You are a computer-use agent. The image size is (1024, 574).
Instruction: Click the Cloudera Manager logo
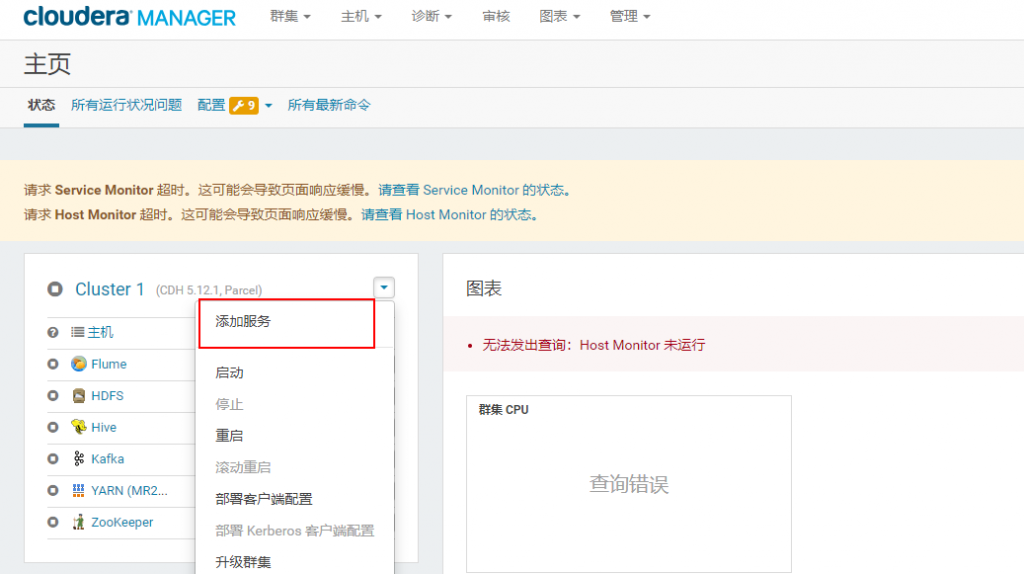(x=129, y=17)
